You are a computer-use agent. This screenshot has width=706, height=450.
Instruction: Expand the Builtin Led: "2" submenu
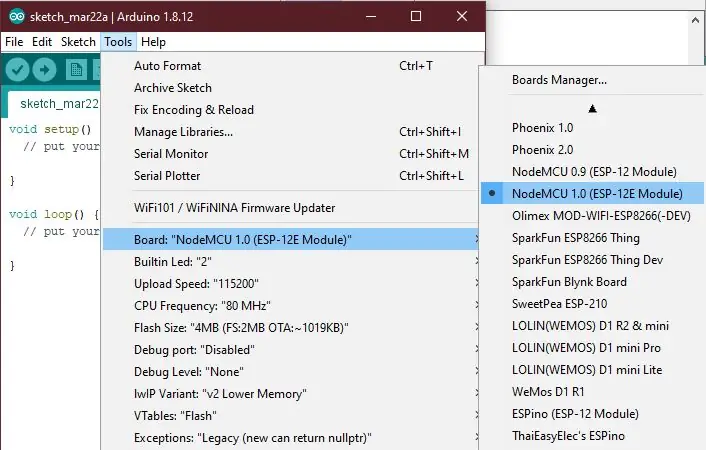coord(291,262)
